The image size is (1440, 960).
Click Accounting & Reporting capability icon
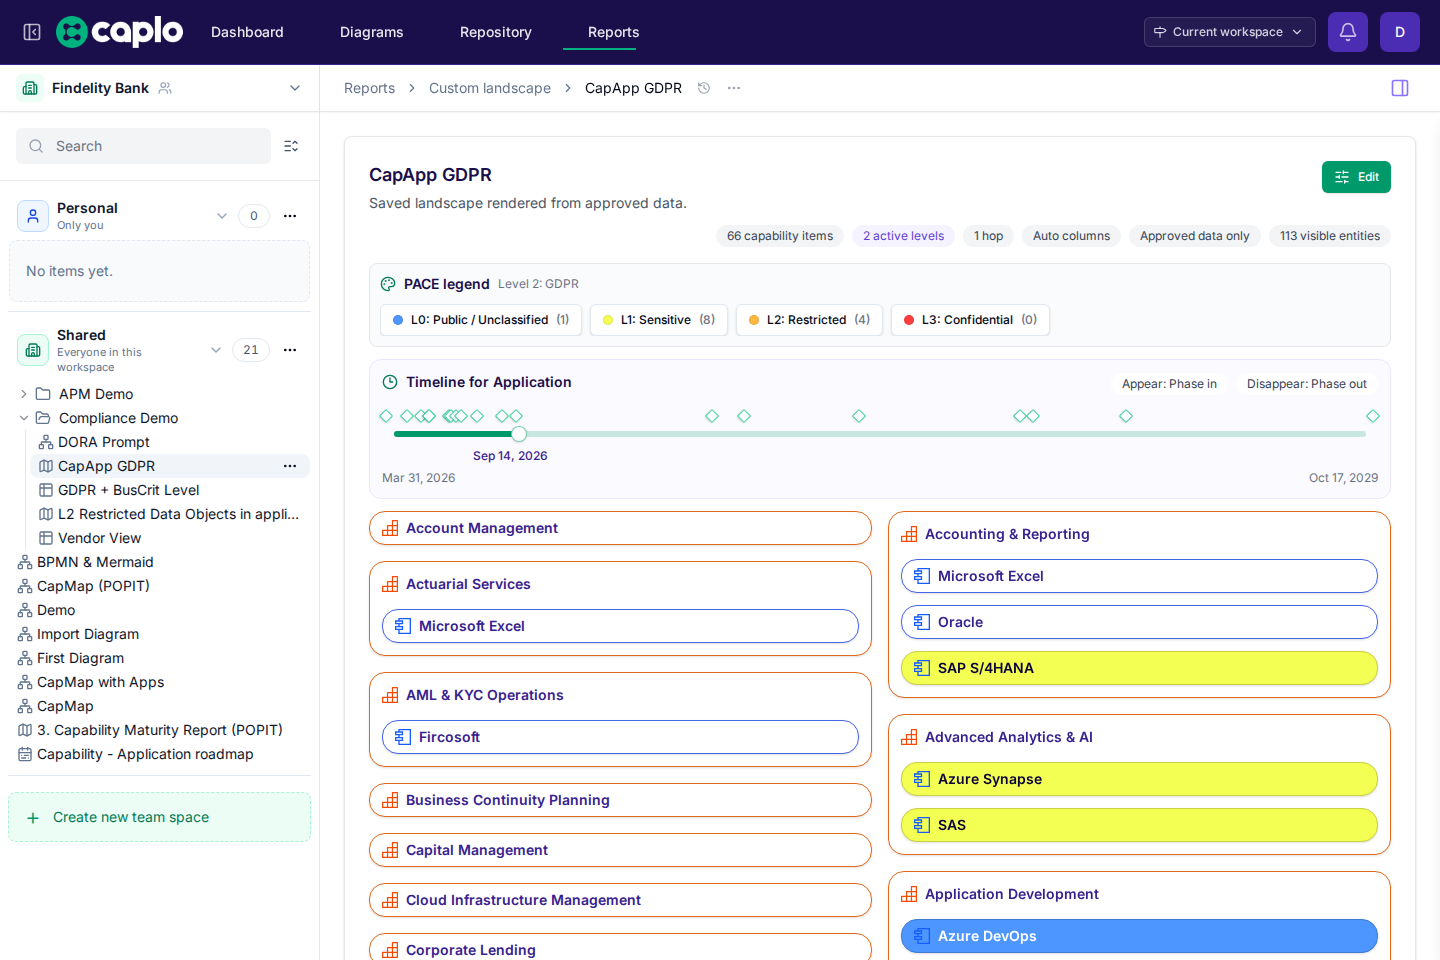[909, 534]
